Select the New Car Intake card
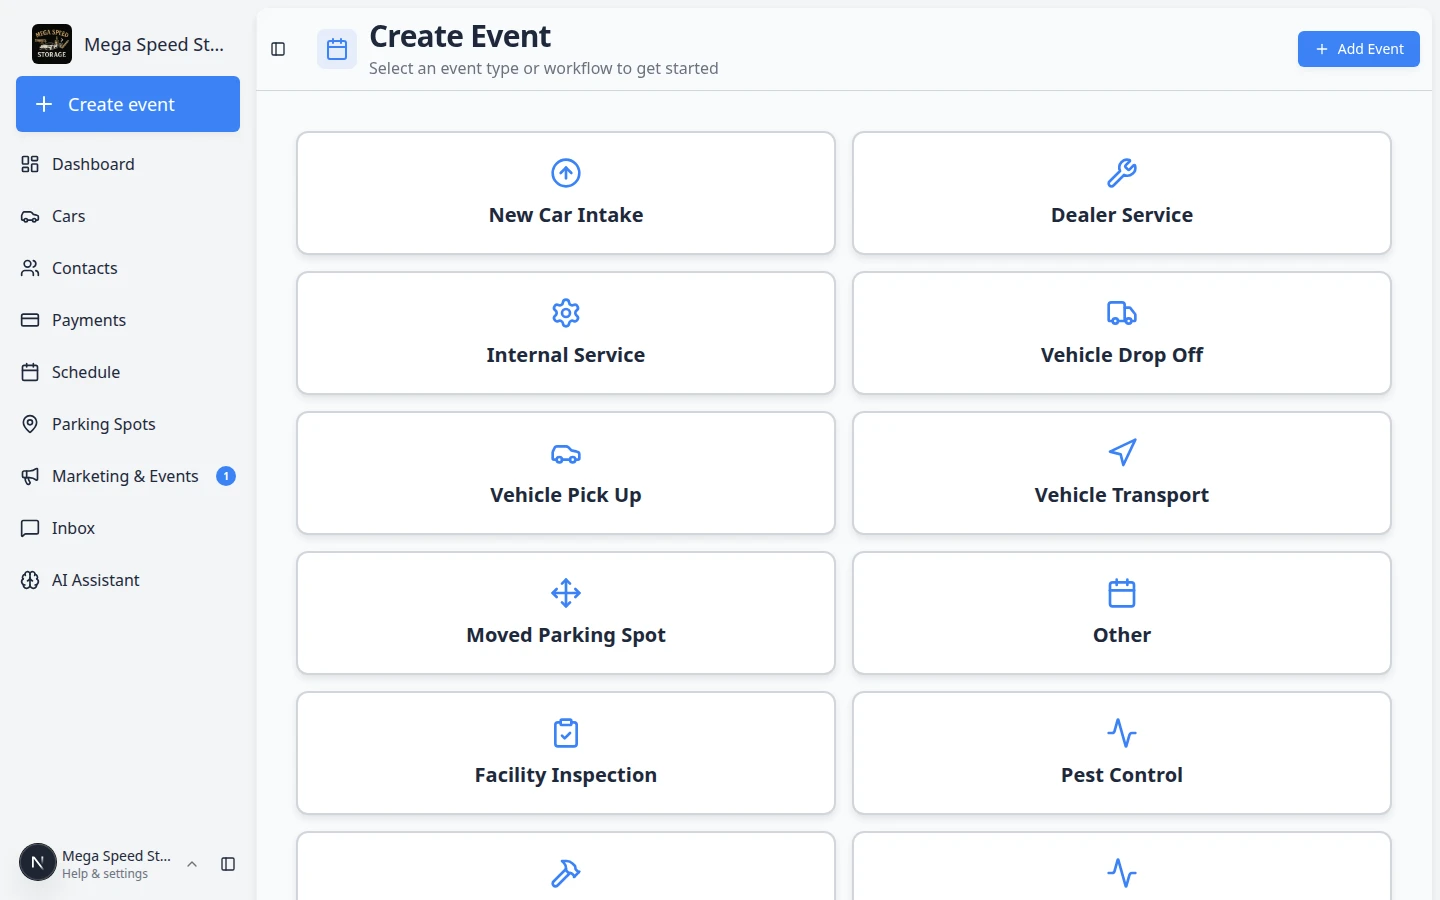Image resolution: width=1440 pixels, height=900 pixels. (566, 193)
